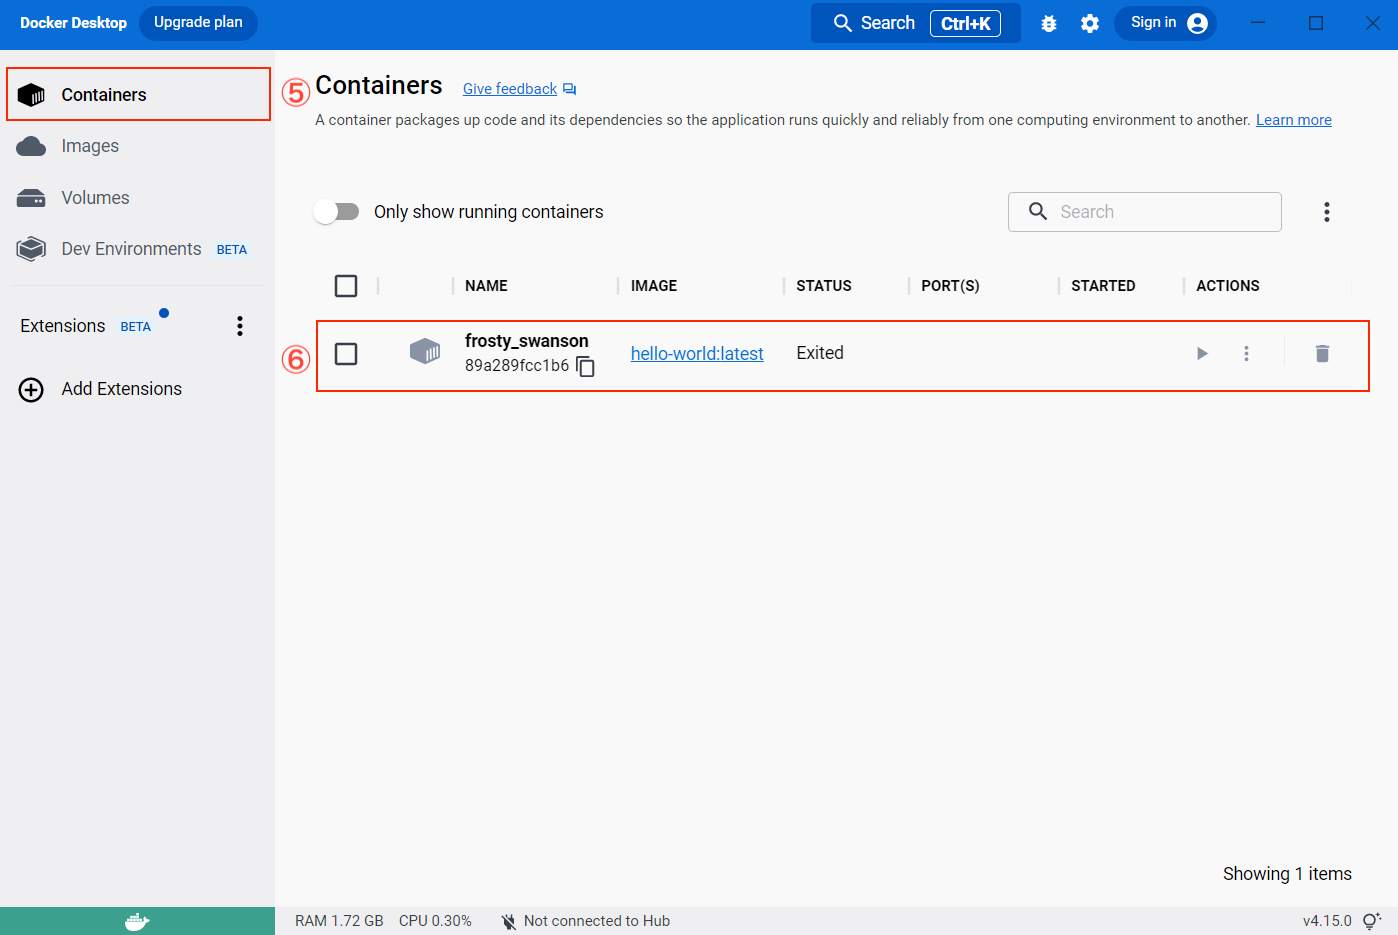Tick the frosty_swanson row checkbox
Viewport: 1398px width, 935px height.
point(346,354)
